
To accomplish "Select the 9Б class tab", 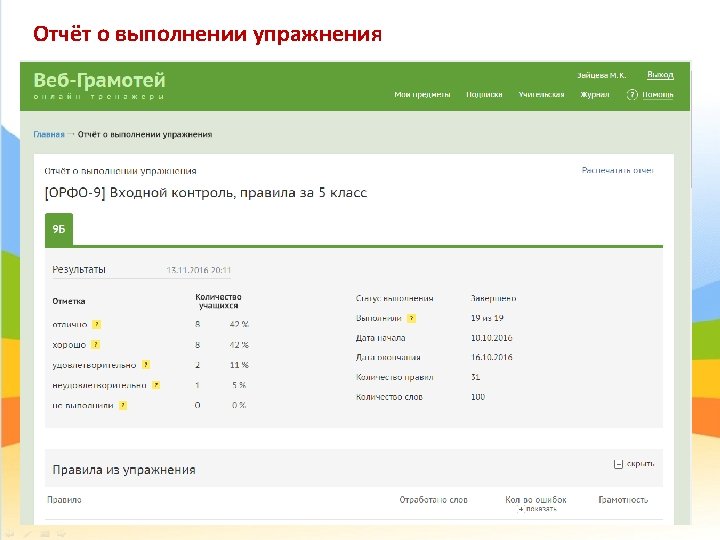I will coord(59,229).
